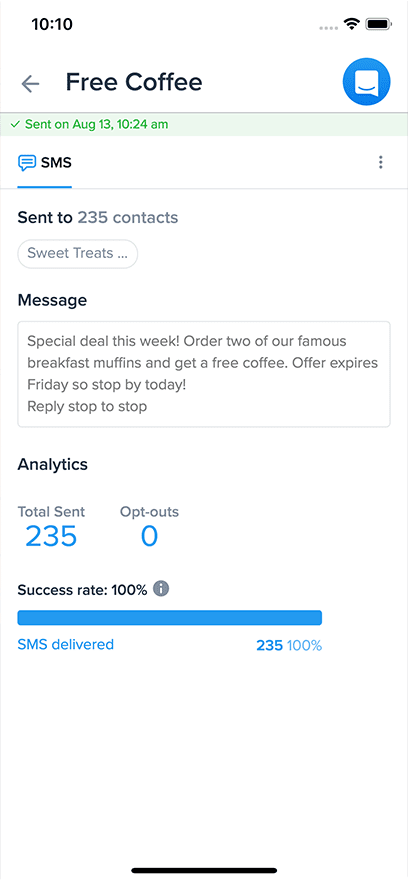Click the Free Coffee campaign title
This screenshot has height=884, width=408.
pos(134,82)
